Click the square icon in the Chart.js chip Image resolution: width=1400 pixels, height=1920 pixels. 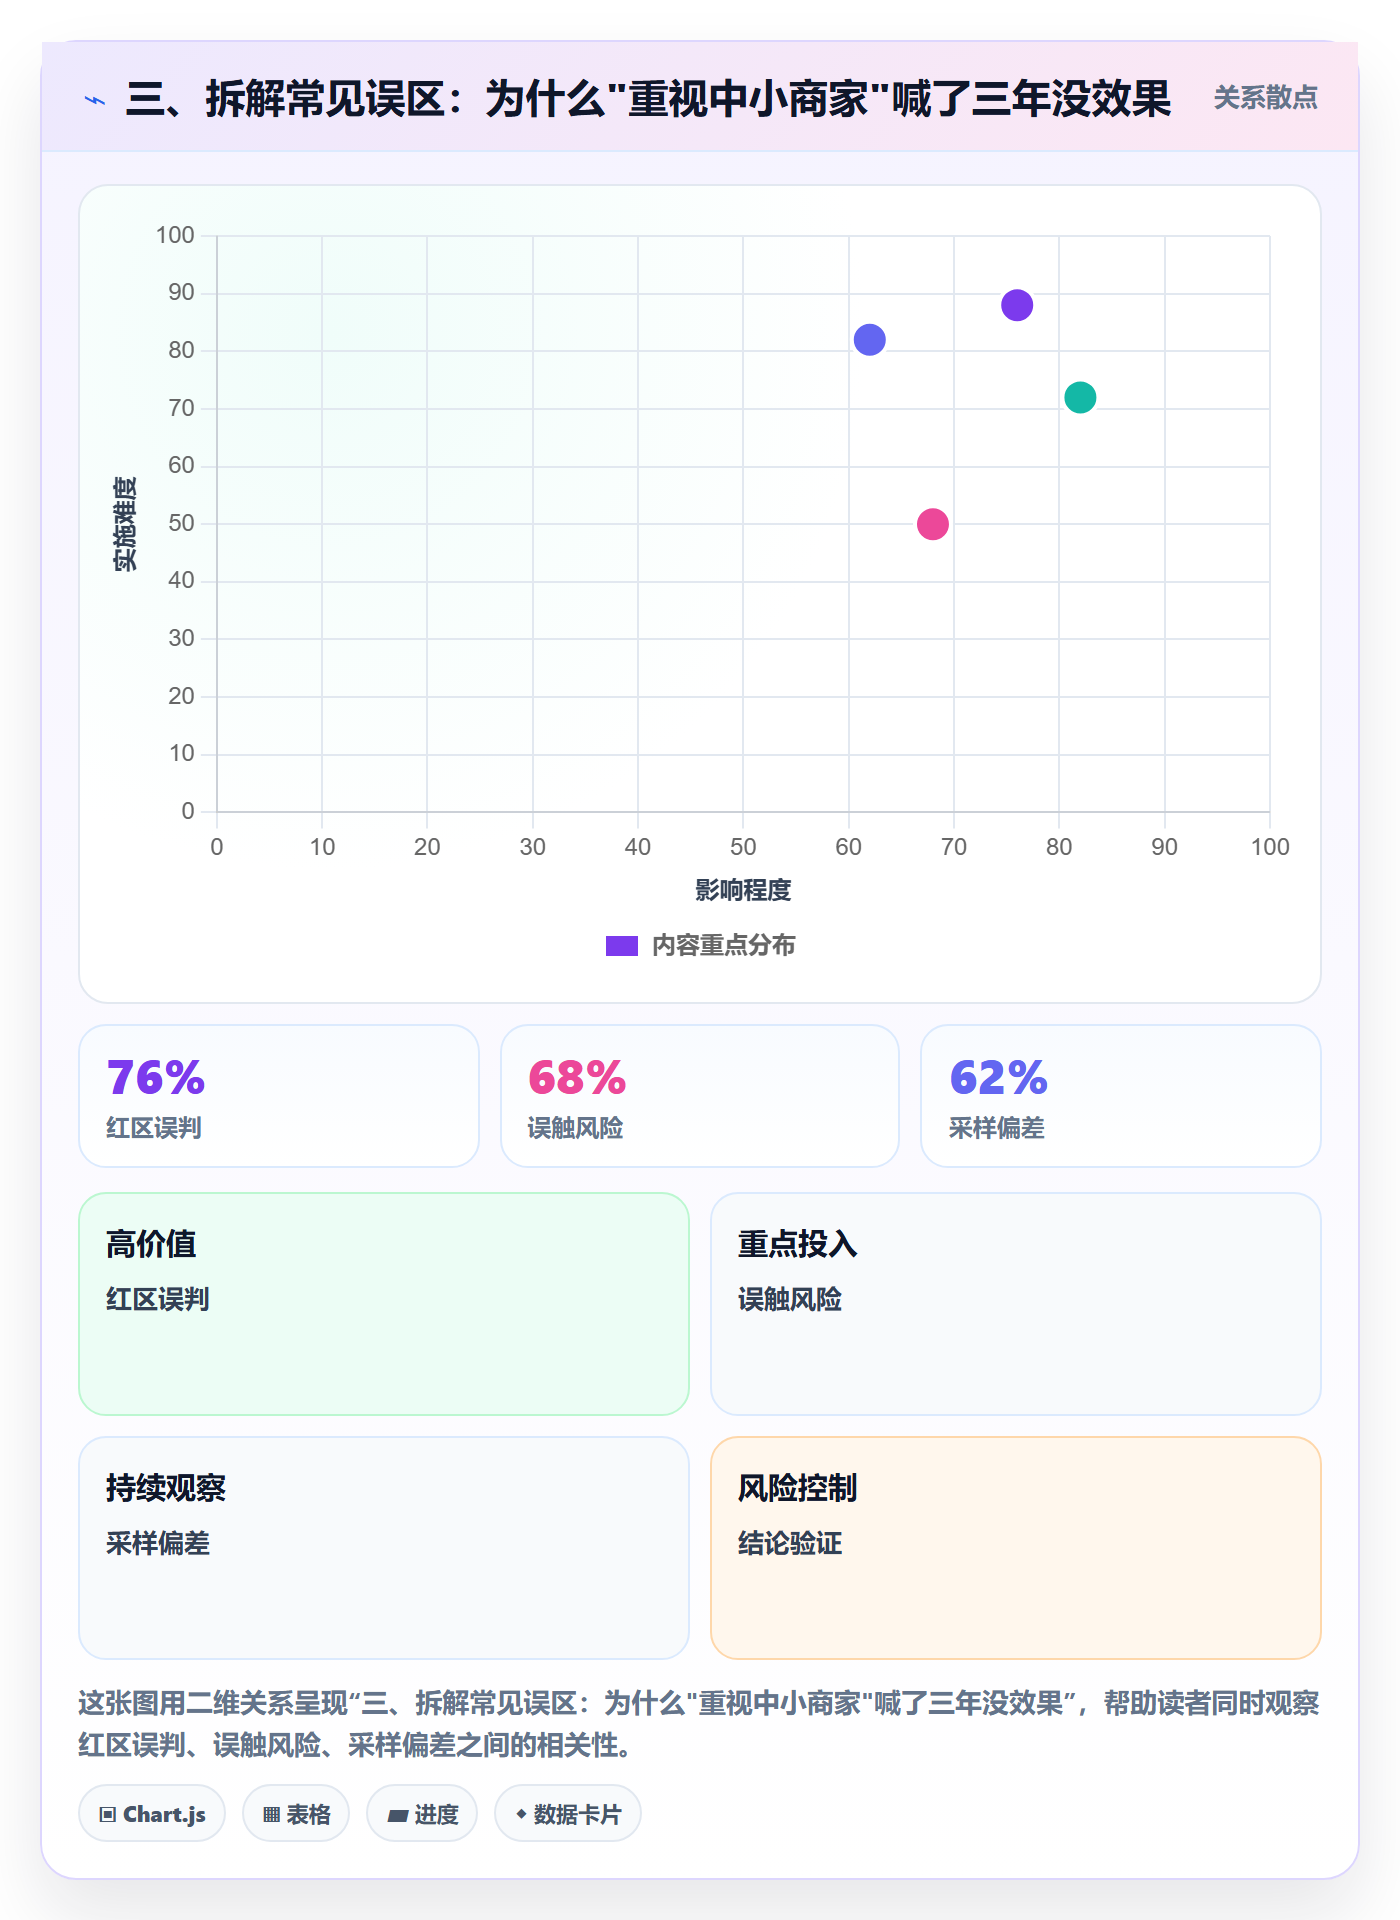click(108, 1814)
